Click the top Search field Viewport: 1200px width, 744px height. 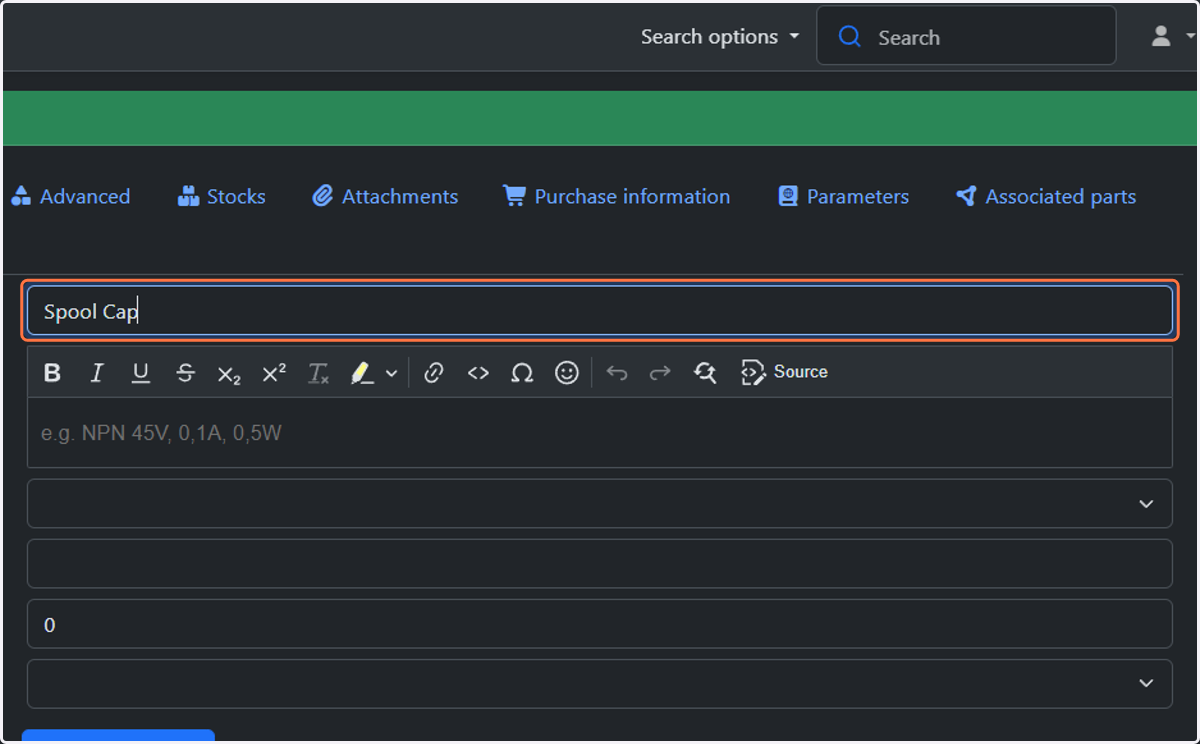pyautogui.click(x=966, y=36)
